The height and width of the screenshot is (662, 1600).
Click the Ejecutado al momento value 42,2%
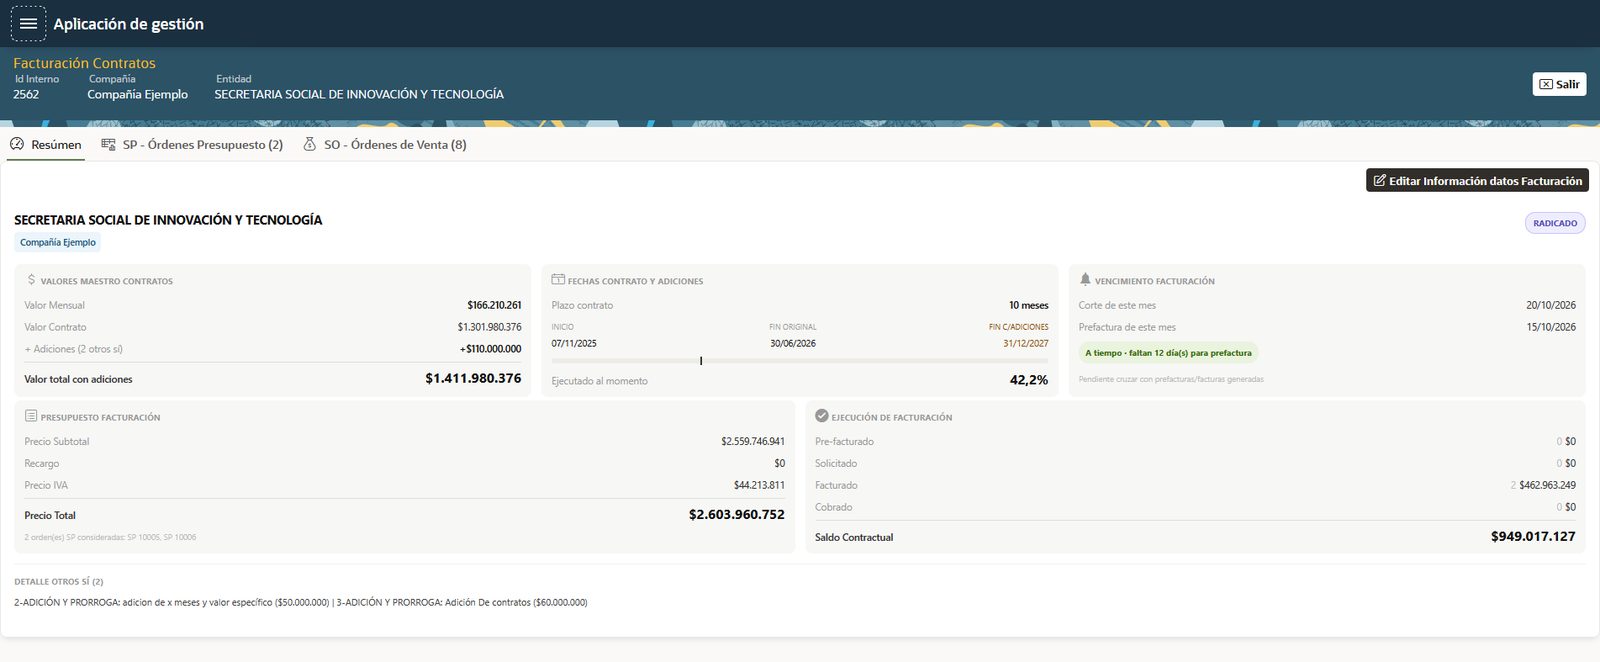point(1029,380)
